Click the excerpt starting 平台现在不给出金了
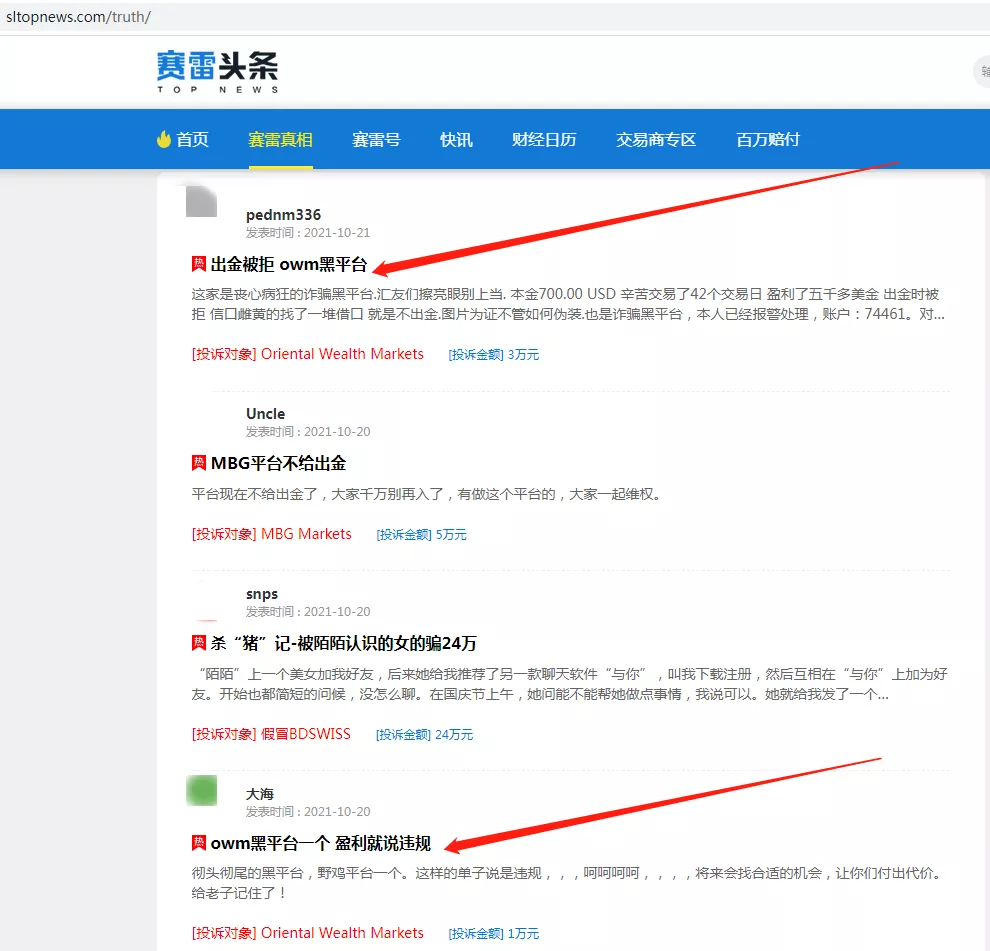This screenshot has height=951, width=990. point(427,494)
